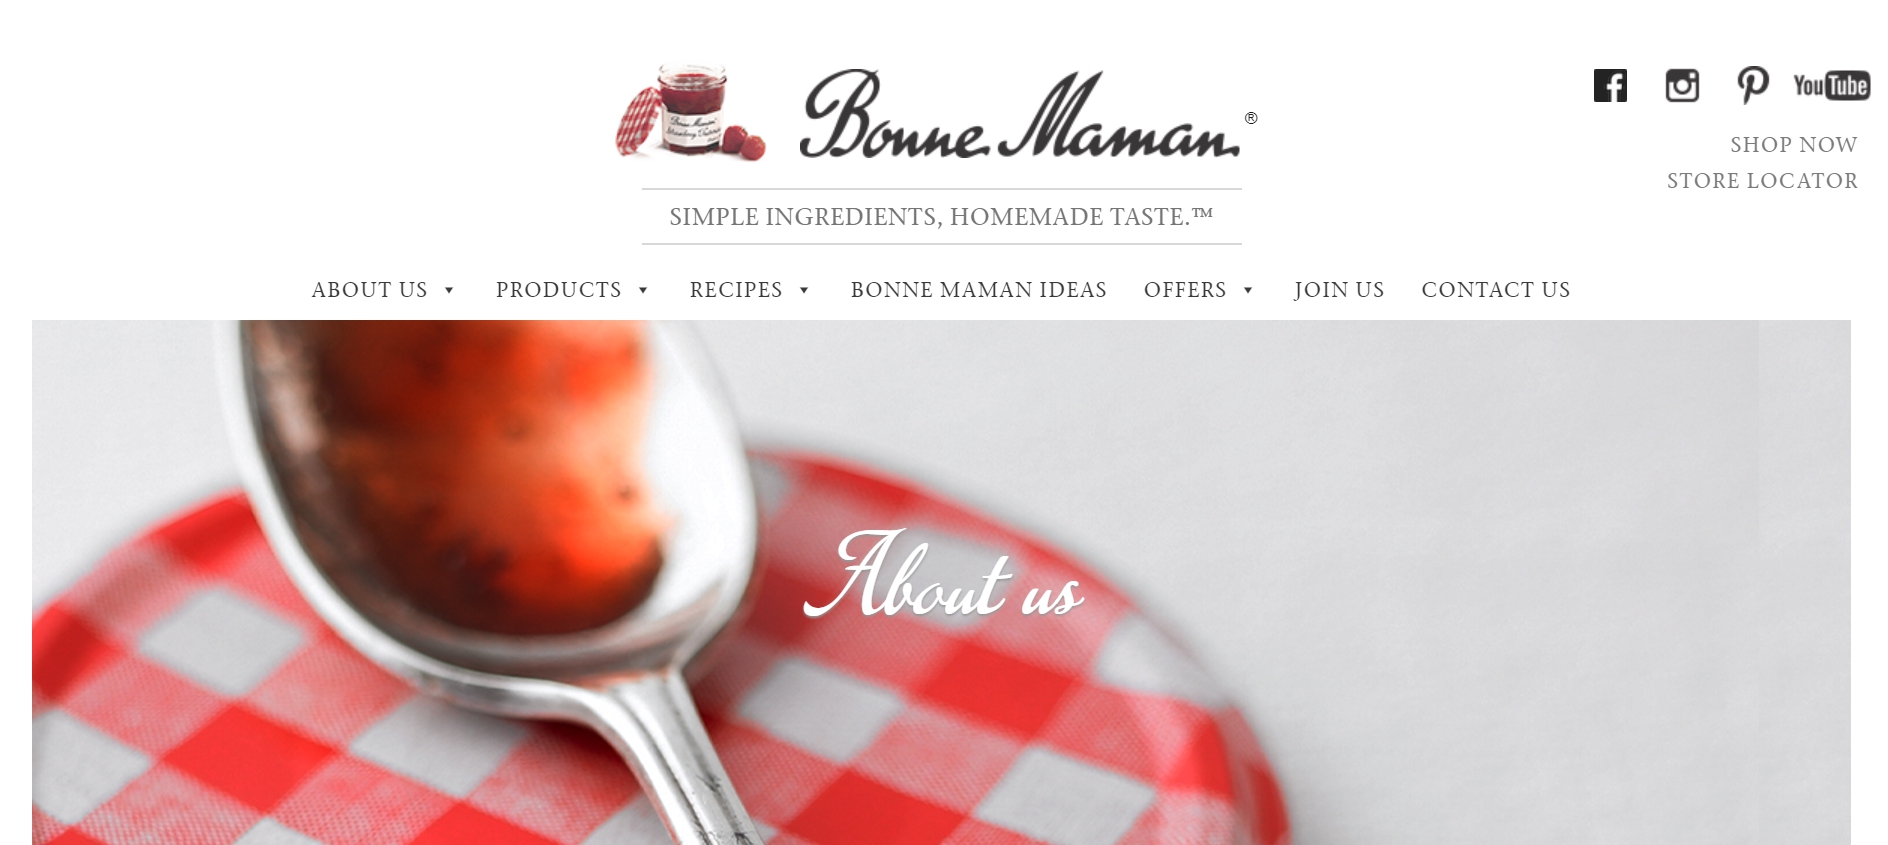This screenshot has width=1888, height=845.
Task: Select Products in the navigation bar
Action: coord(558,290)
